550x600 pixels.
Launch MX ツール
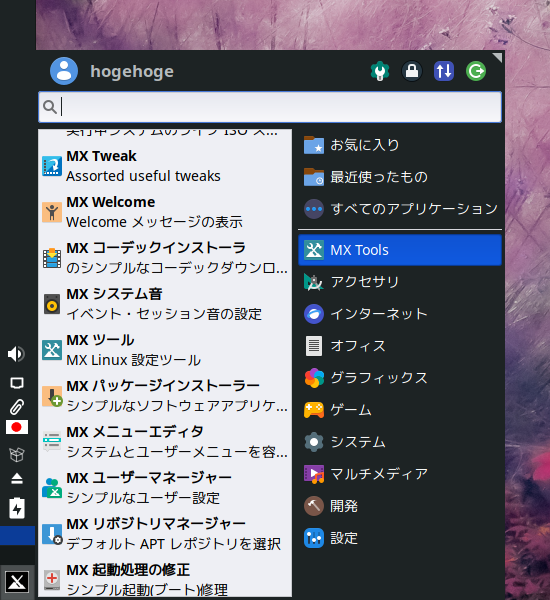click(165, 350)
